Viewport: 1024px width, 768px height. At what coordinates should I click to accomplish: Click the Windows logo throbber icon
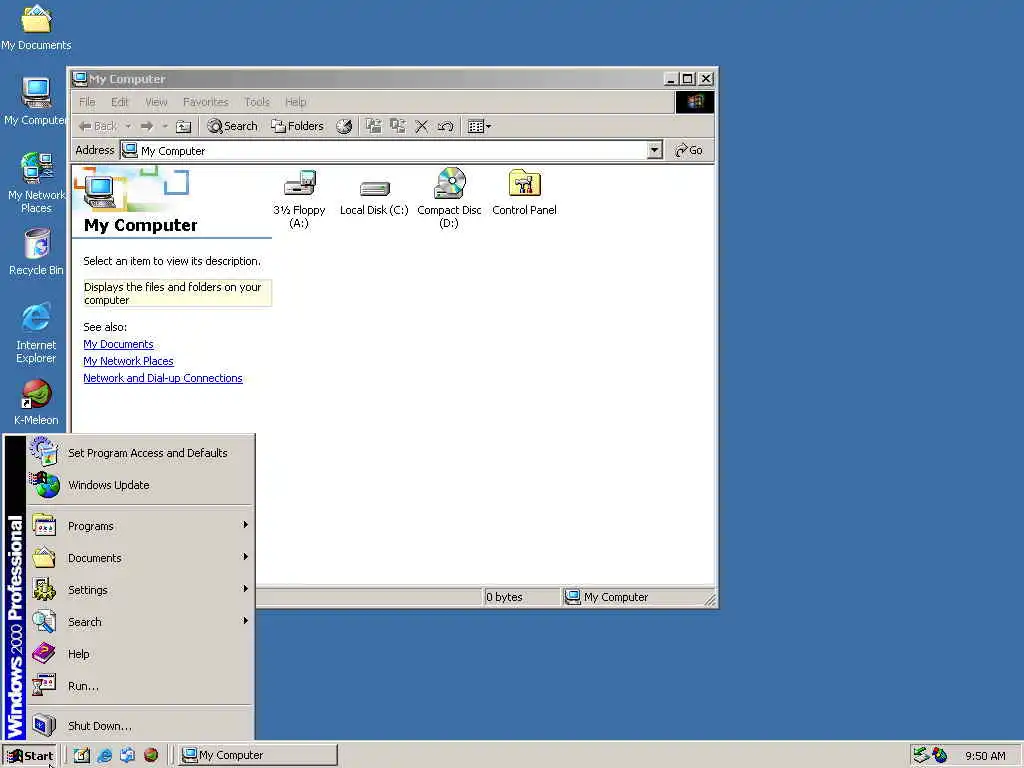tap(694, 102)
